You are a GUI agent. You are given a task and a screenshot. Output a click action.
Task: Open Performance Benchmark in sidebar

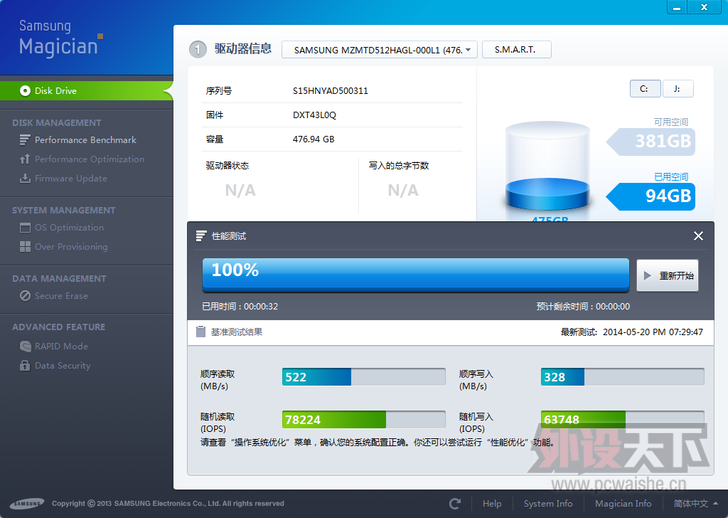[x=85, y=140]
